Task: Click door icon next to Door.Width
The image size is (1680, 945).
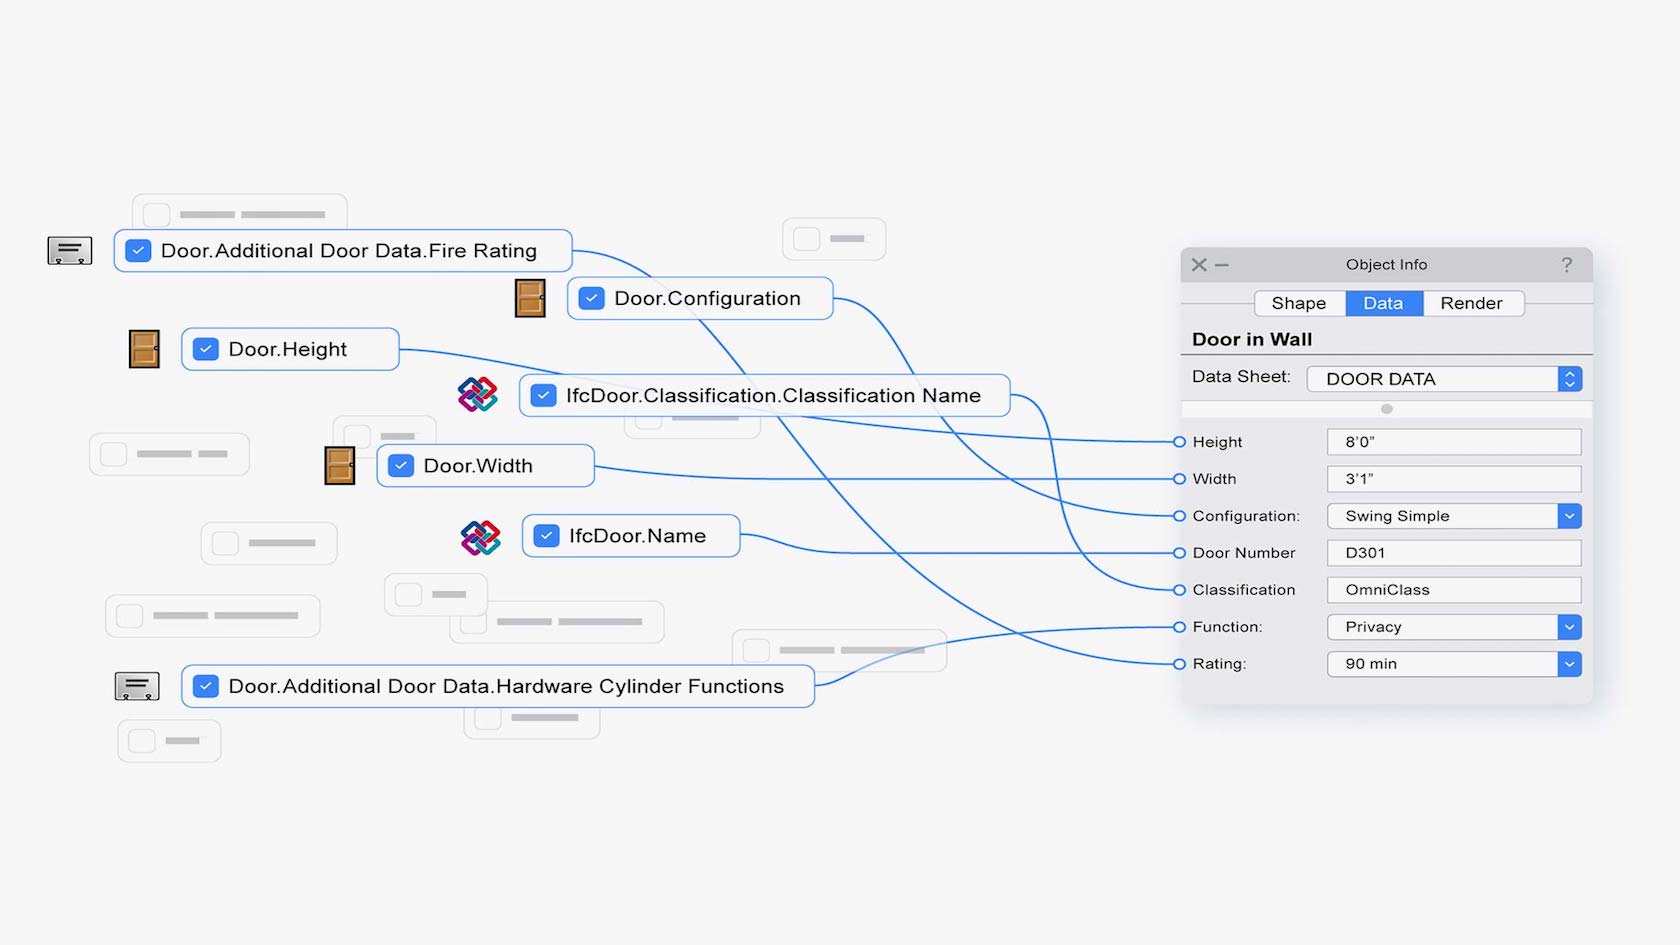Action: (340, 466)
